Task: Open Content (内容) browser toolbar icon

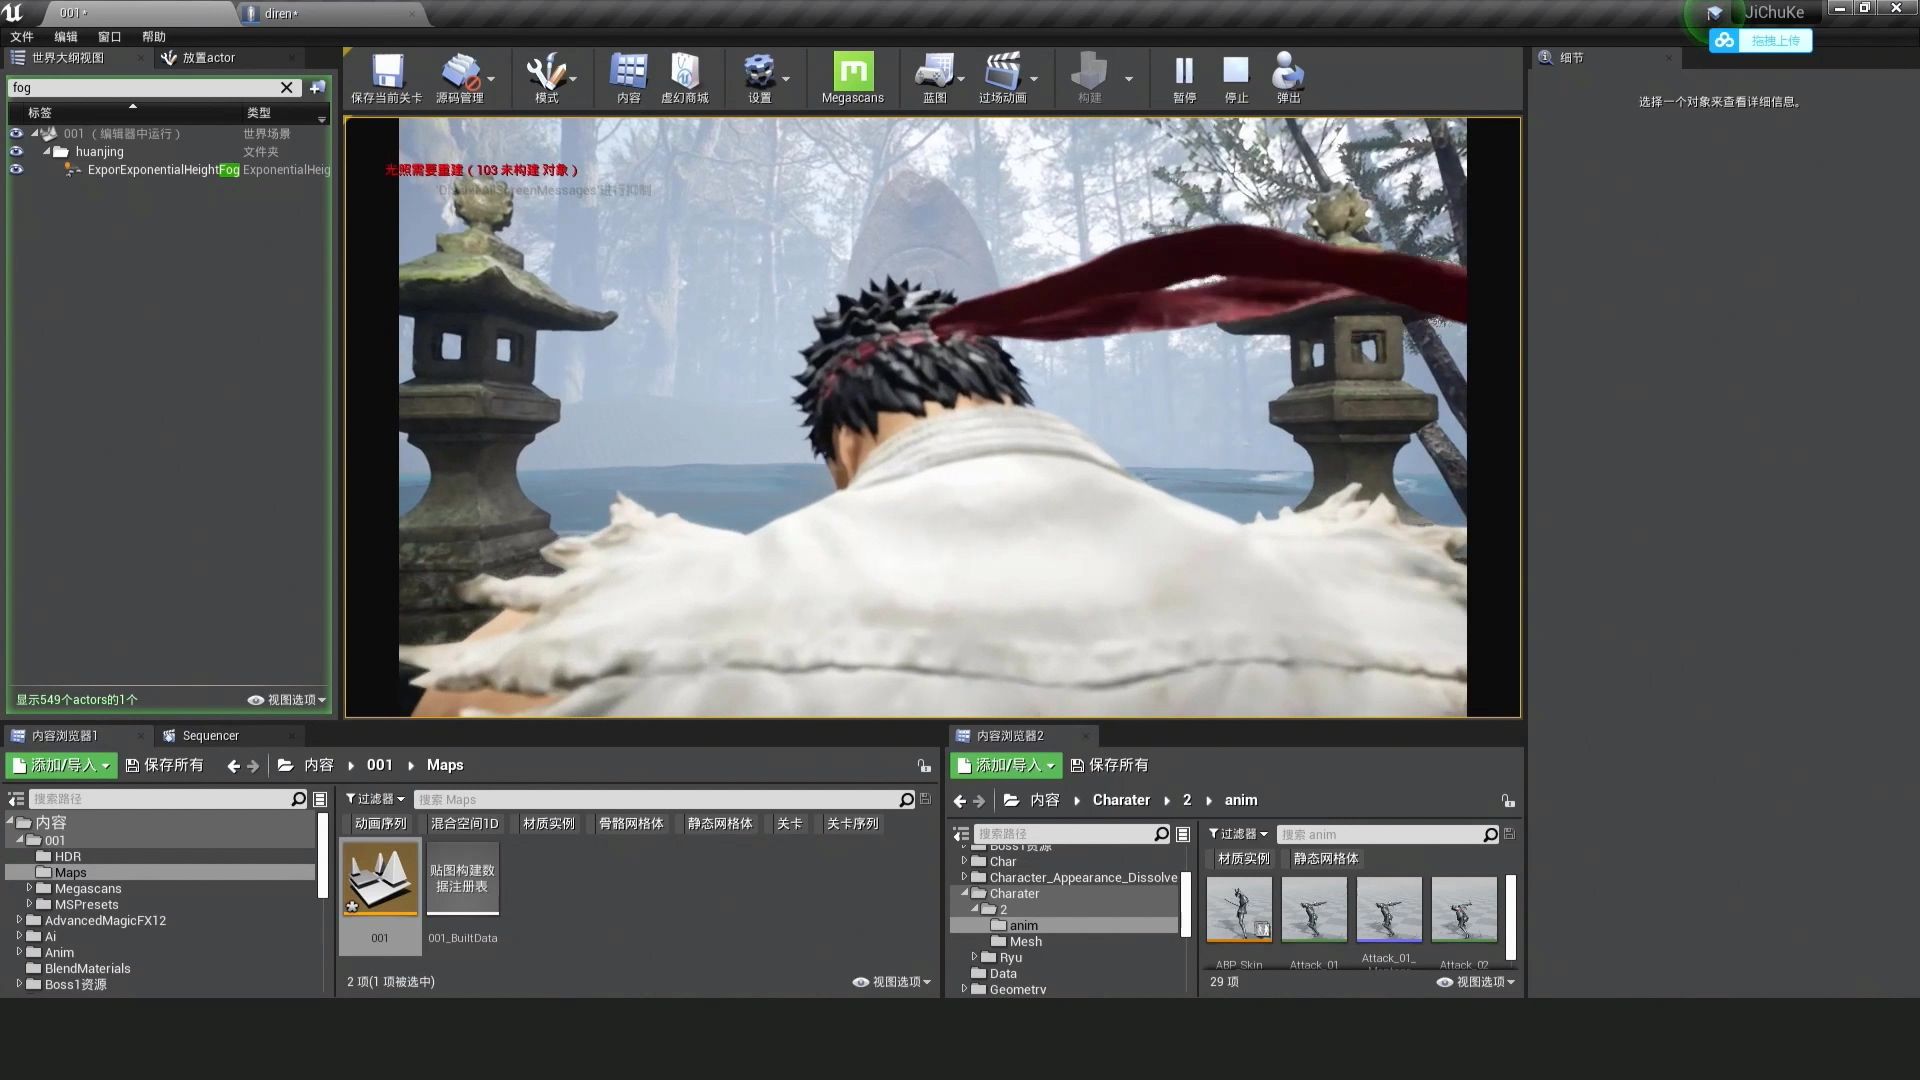Action: pos(628,78)
